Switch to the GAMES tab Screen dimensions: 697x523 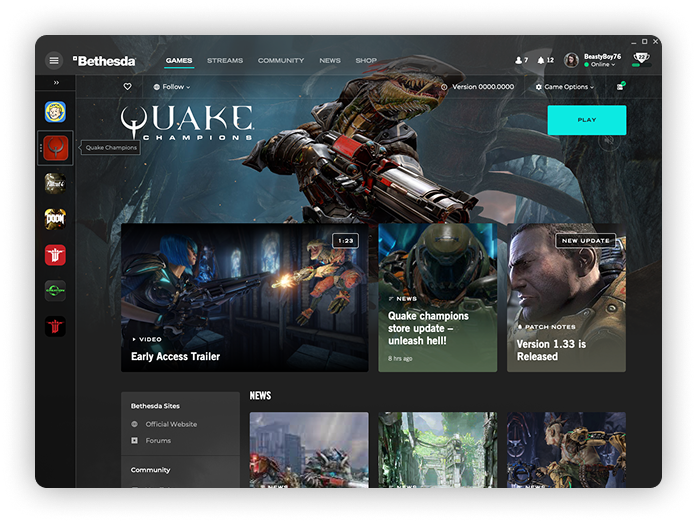tap(179, 60)
